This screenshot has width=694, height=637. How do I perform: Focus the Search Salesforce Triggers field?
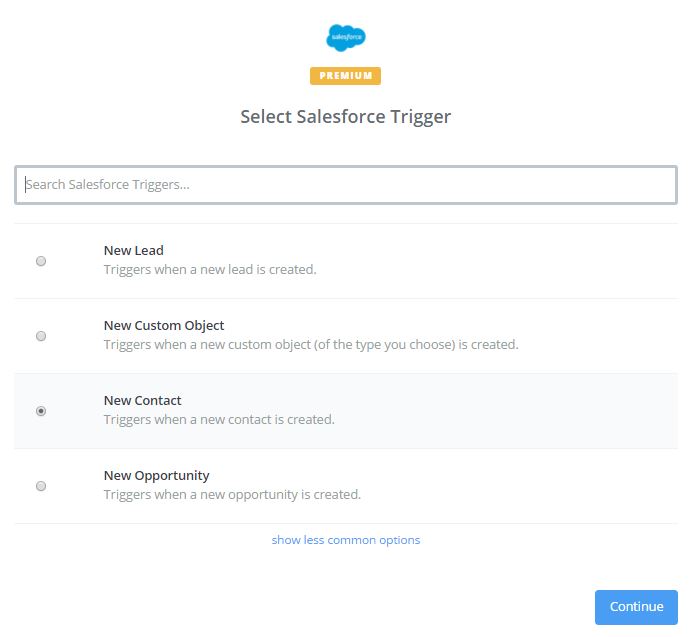[346, 185]
